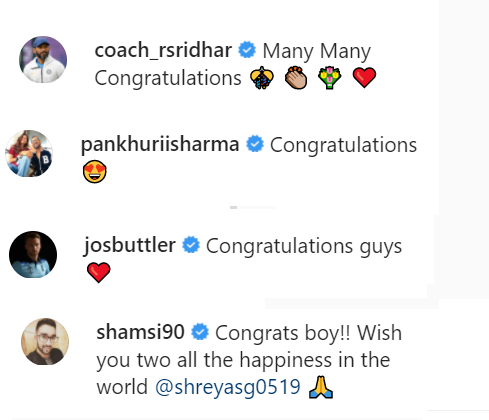489x420 pixels.
Task: Click the flower bouquet emoji
Action: click(329, 78)
